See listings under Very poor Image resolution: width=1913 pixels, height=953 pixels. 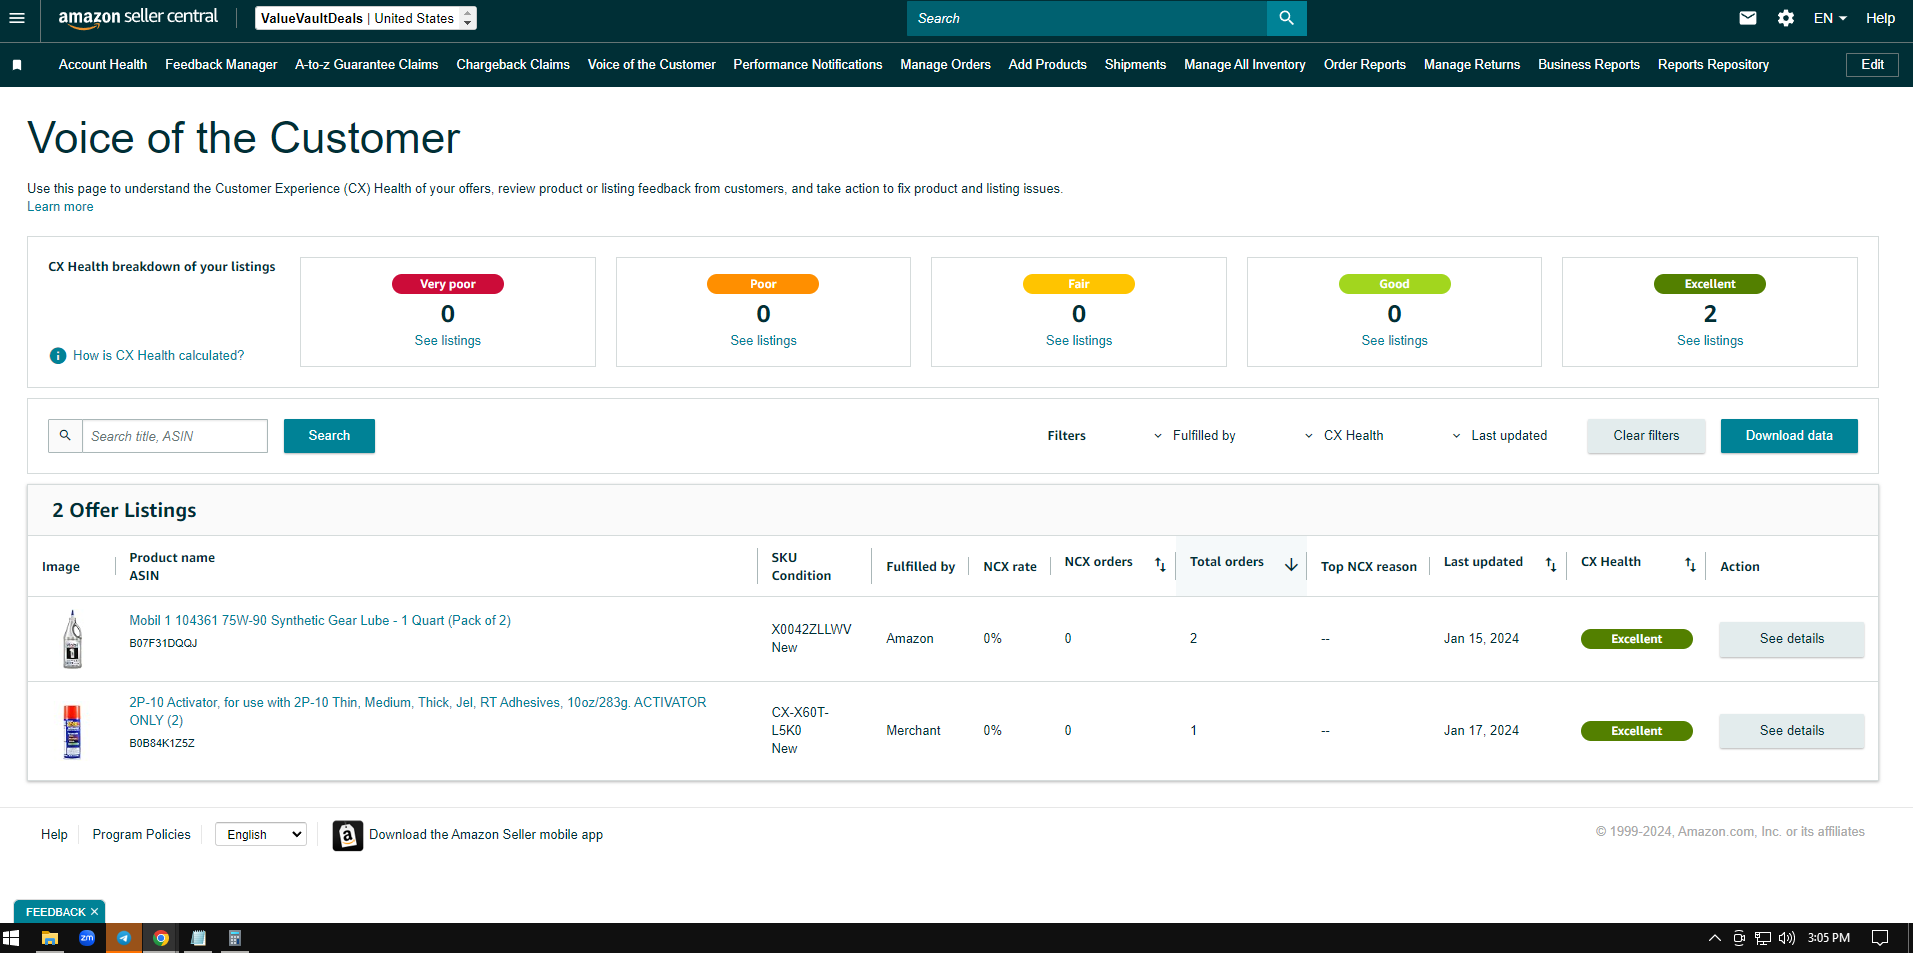pos(448,341)
